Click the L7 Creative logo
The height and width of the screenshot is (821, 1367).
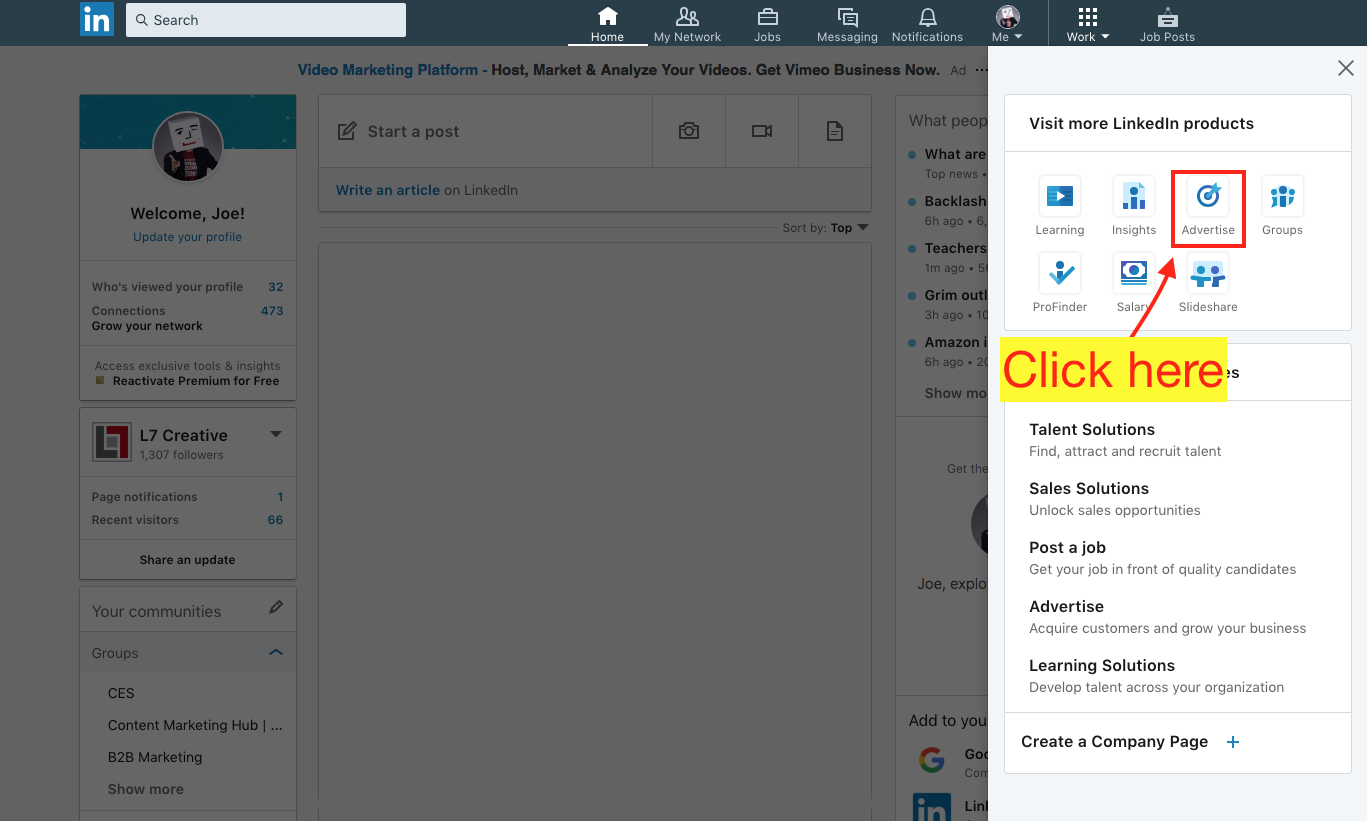pos(111,442)
